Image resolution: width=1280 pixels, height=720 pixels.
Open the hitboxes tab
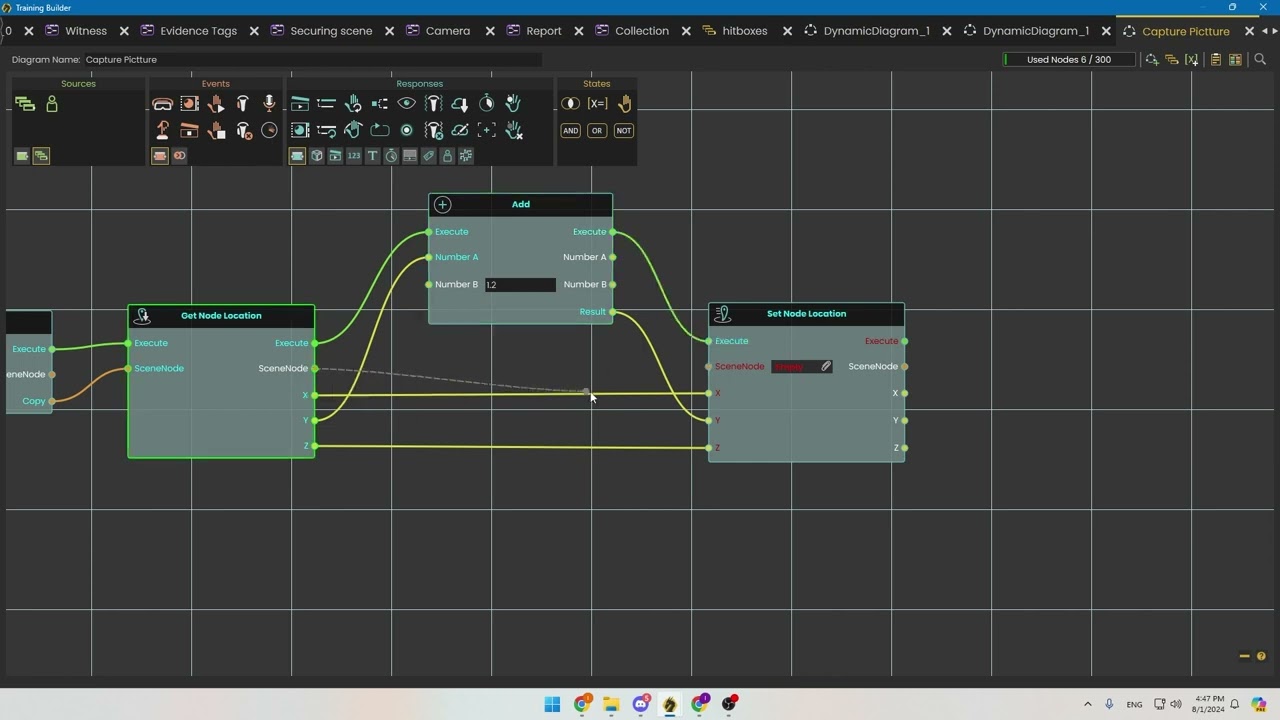(x=744, y=31)
